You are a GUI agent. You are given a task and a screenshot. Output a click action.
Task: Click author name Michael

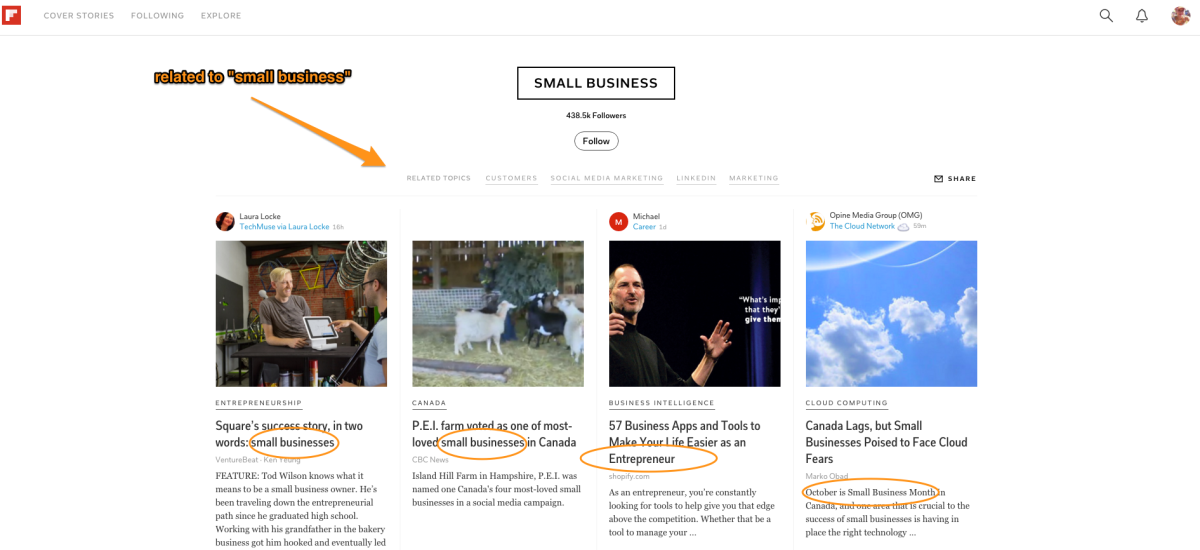point(646,216)
